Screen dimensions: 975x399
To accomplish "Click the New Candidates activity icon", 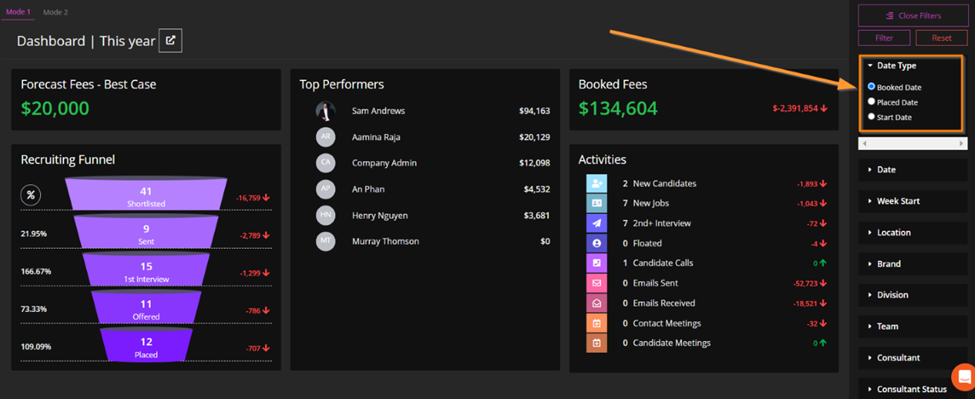I will tap(596, 183).
